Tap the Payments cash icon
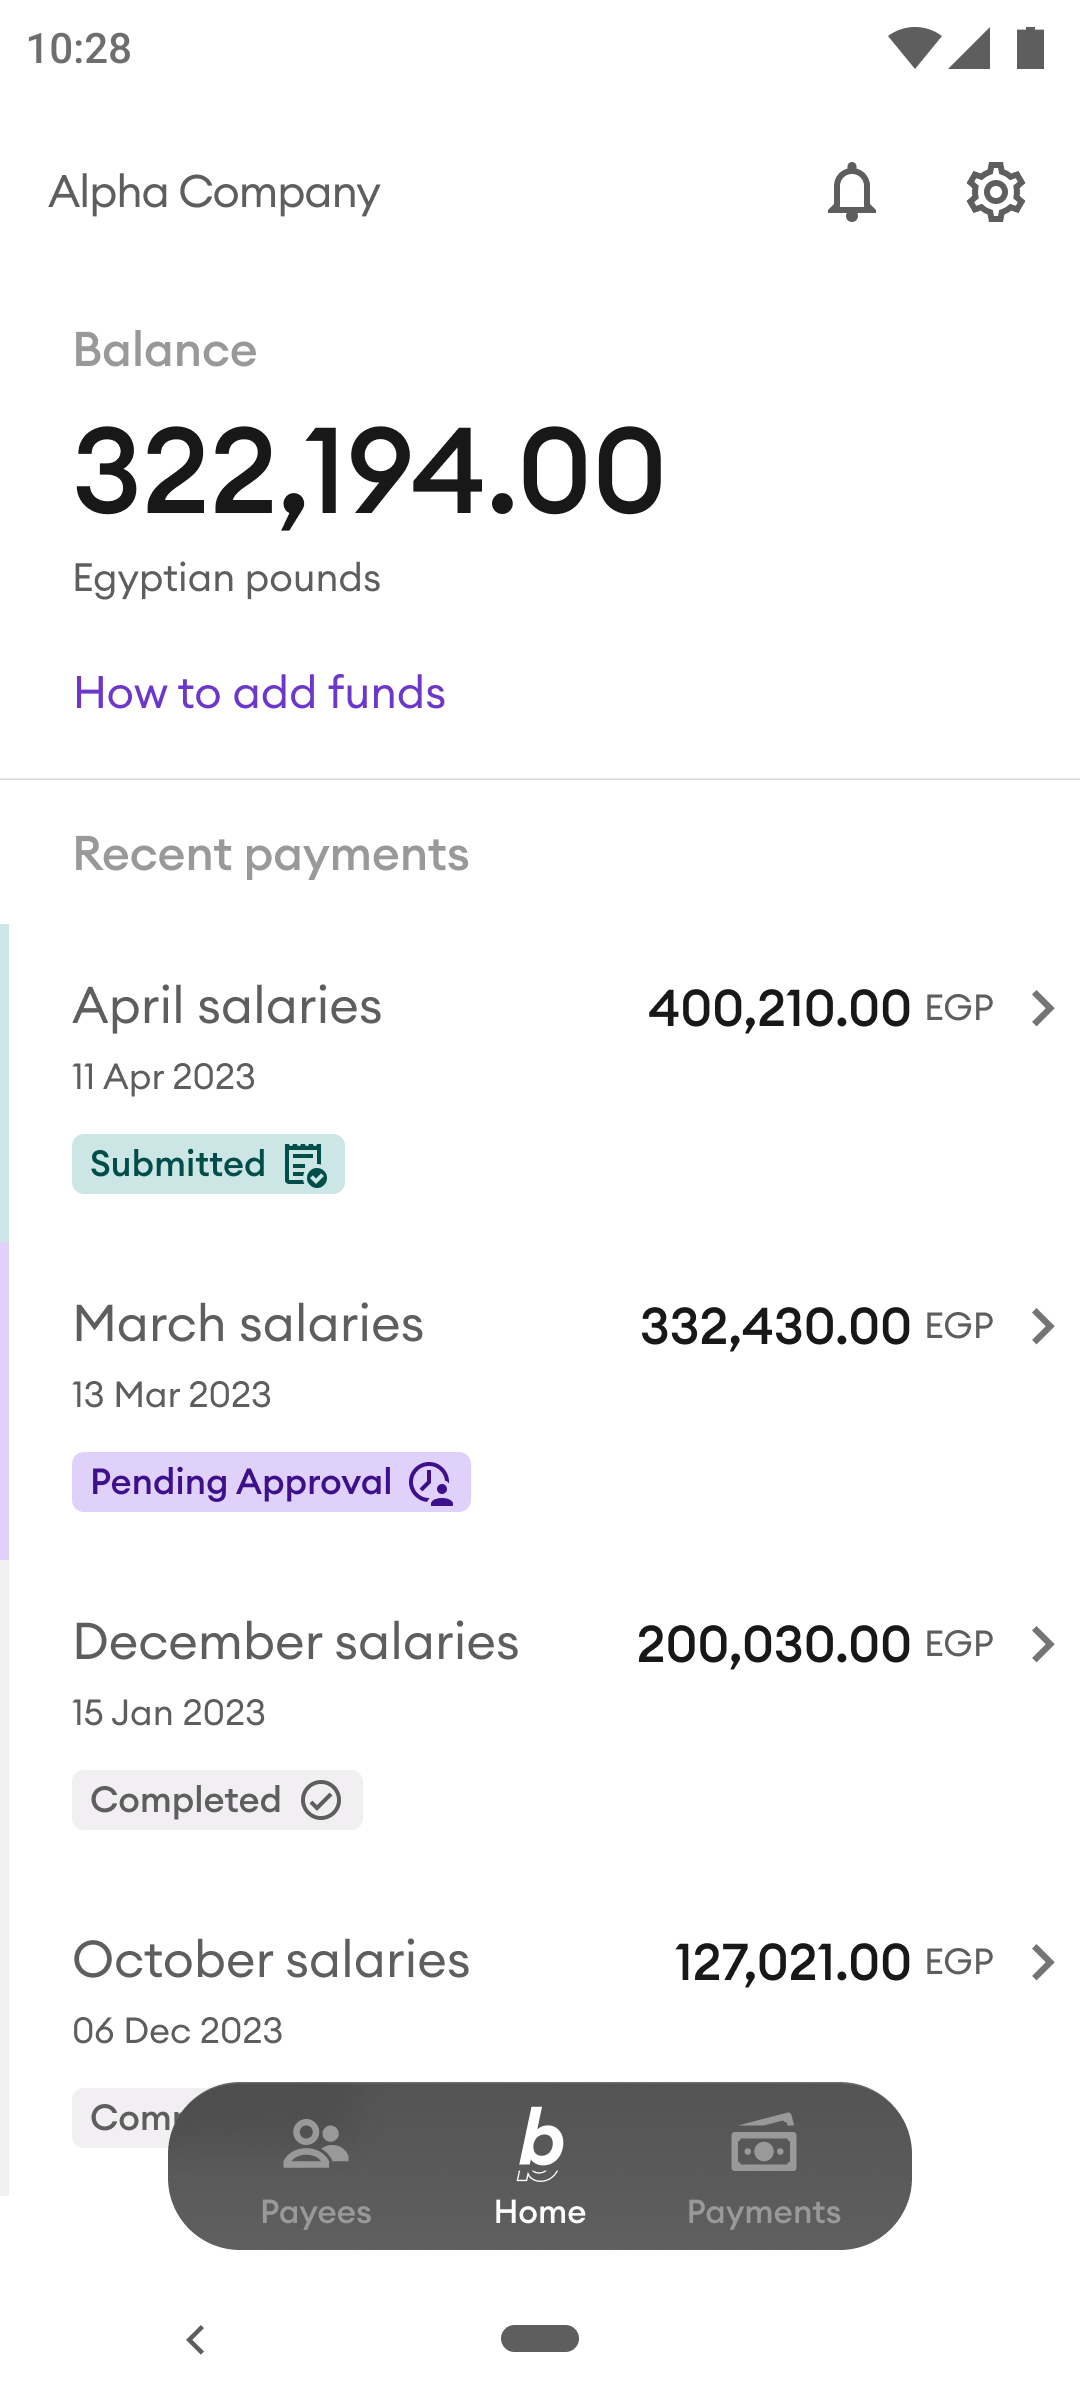 pyautogui.click(x=764, y=2144)
